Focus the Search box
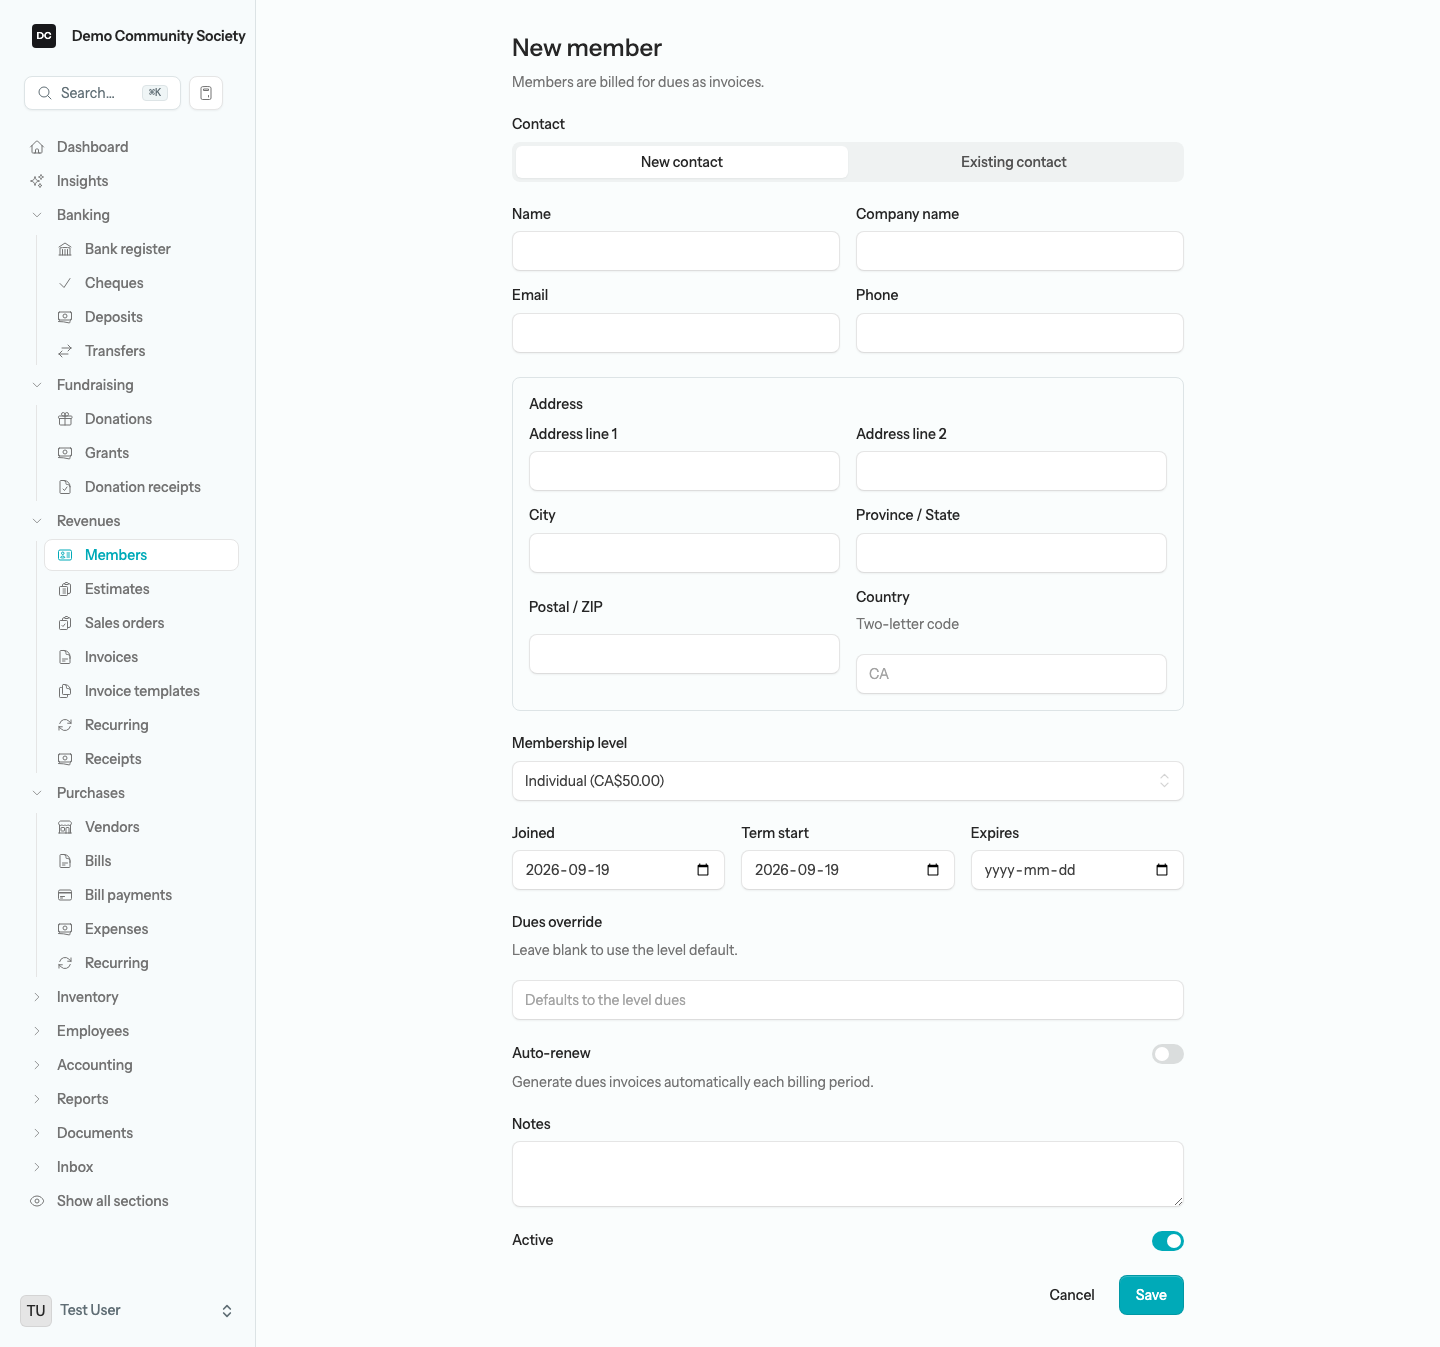The height and width of the screenshot is (1347, 1440). (102, 93)
